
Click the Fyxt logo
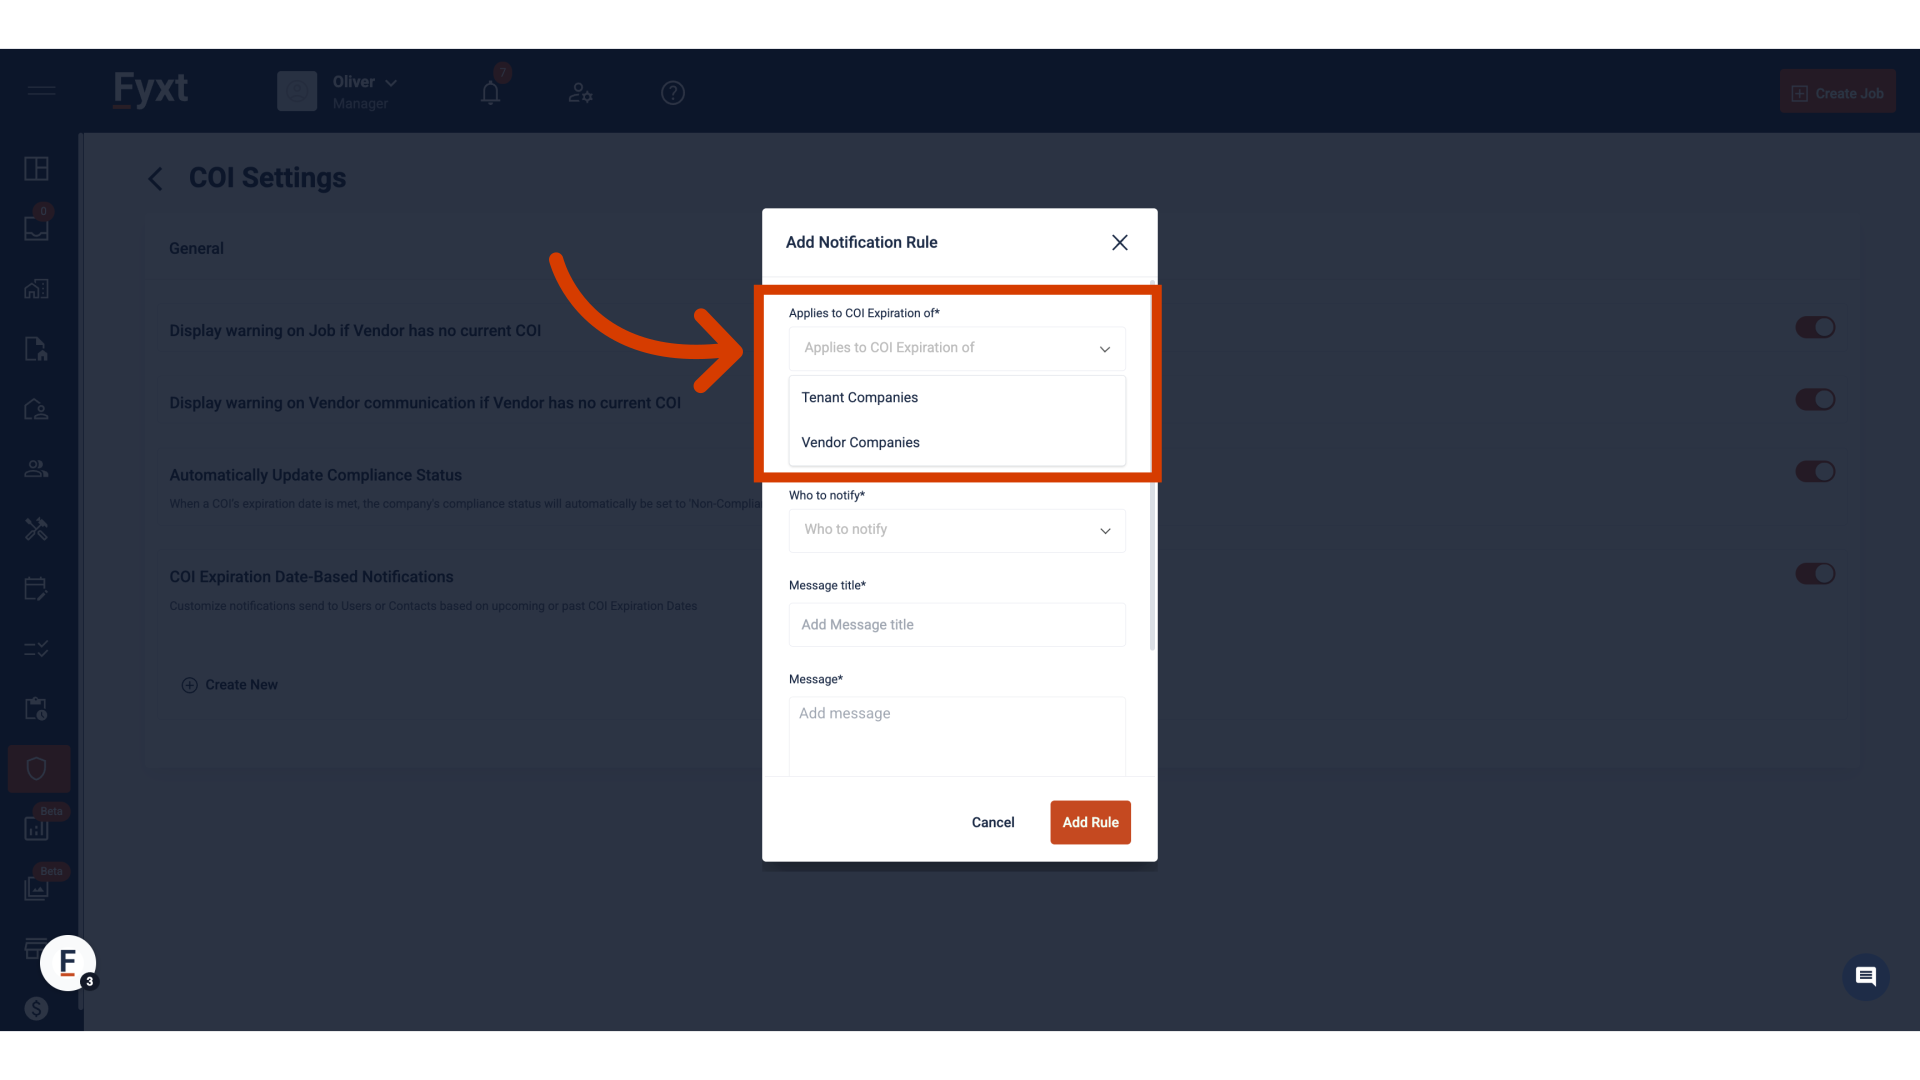151,90
